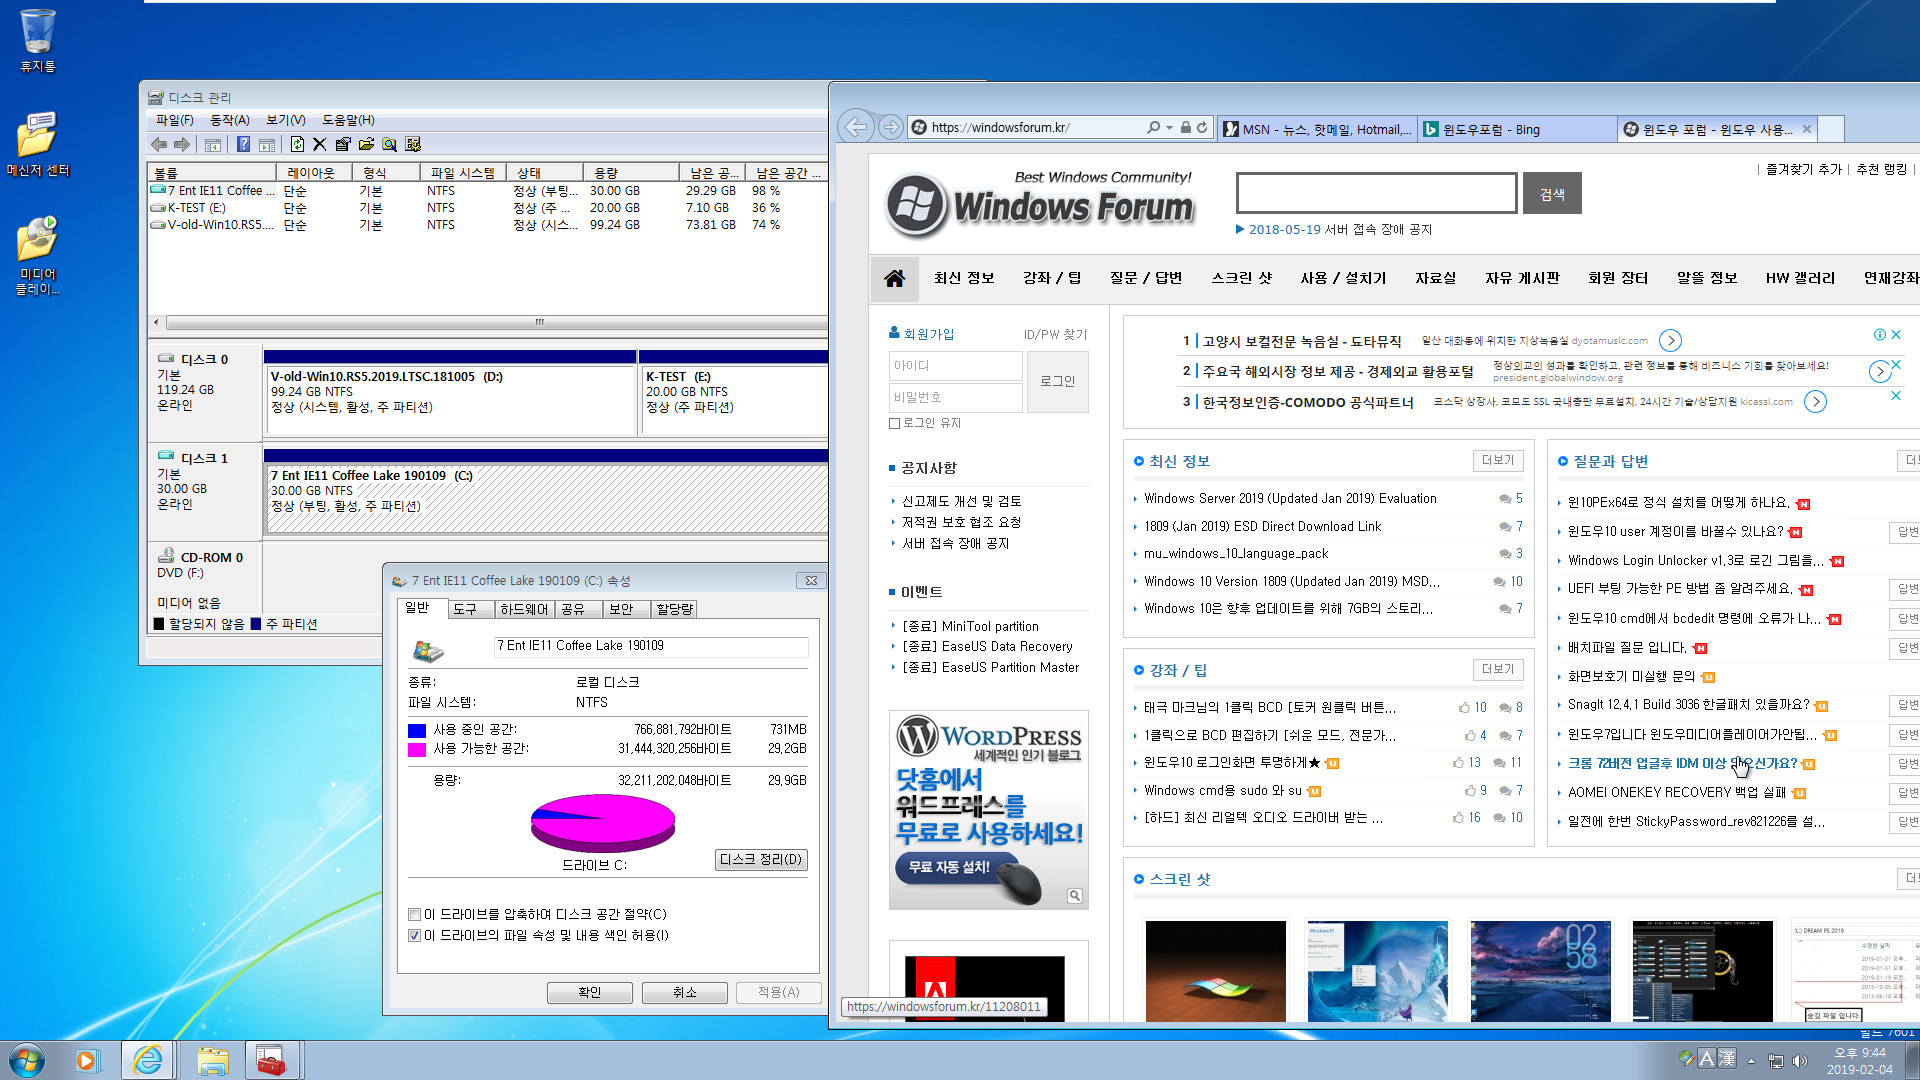
Task: Launch Windows Media Player from the taskbar
Action: tap(88, 1060)
